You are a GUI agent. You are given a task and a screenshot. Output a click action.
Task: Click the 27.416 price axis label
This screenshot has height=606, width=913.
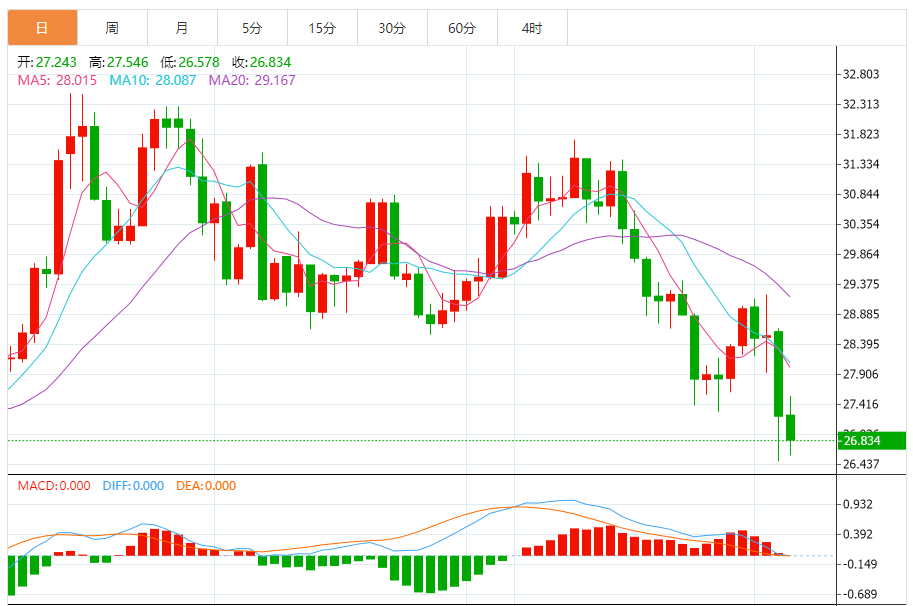pyautogui.click(x=861, y=404)
